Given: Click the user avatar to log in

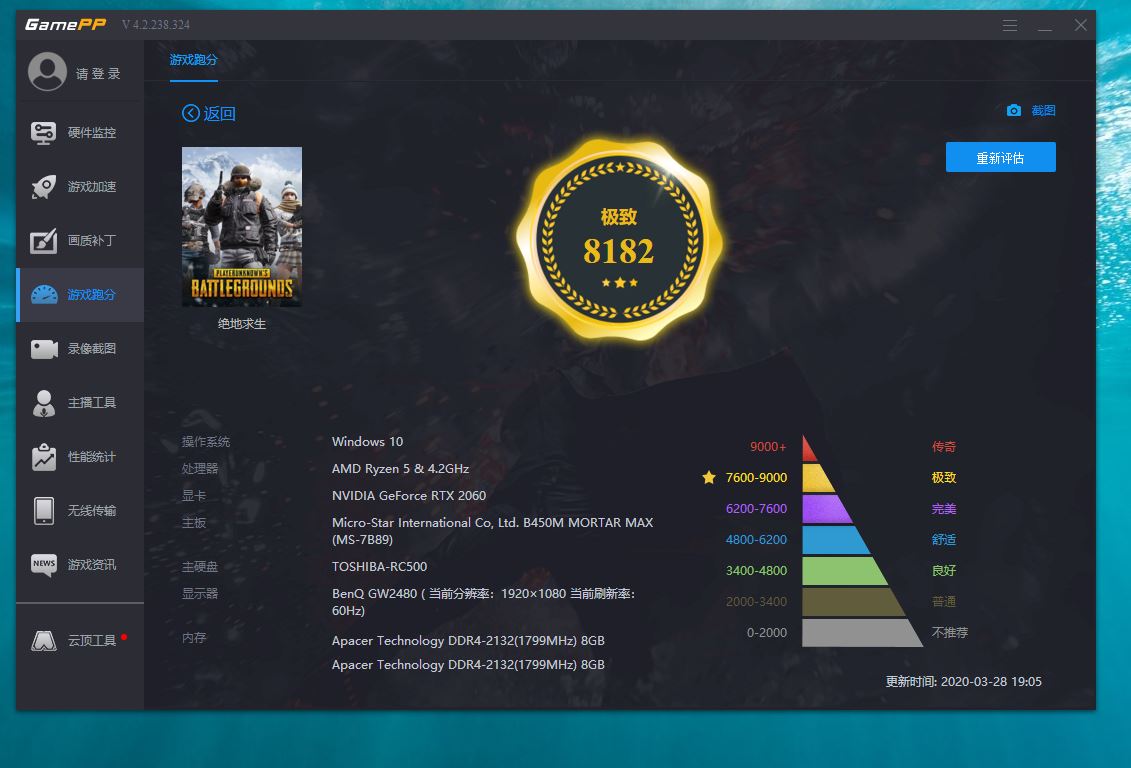Looking at the screenshot, I should click(47, 72).
